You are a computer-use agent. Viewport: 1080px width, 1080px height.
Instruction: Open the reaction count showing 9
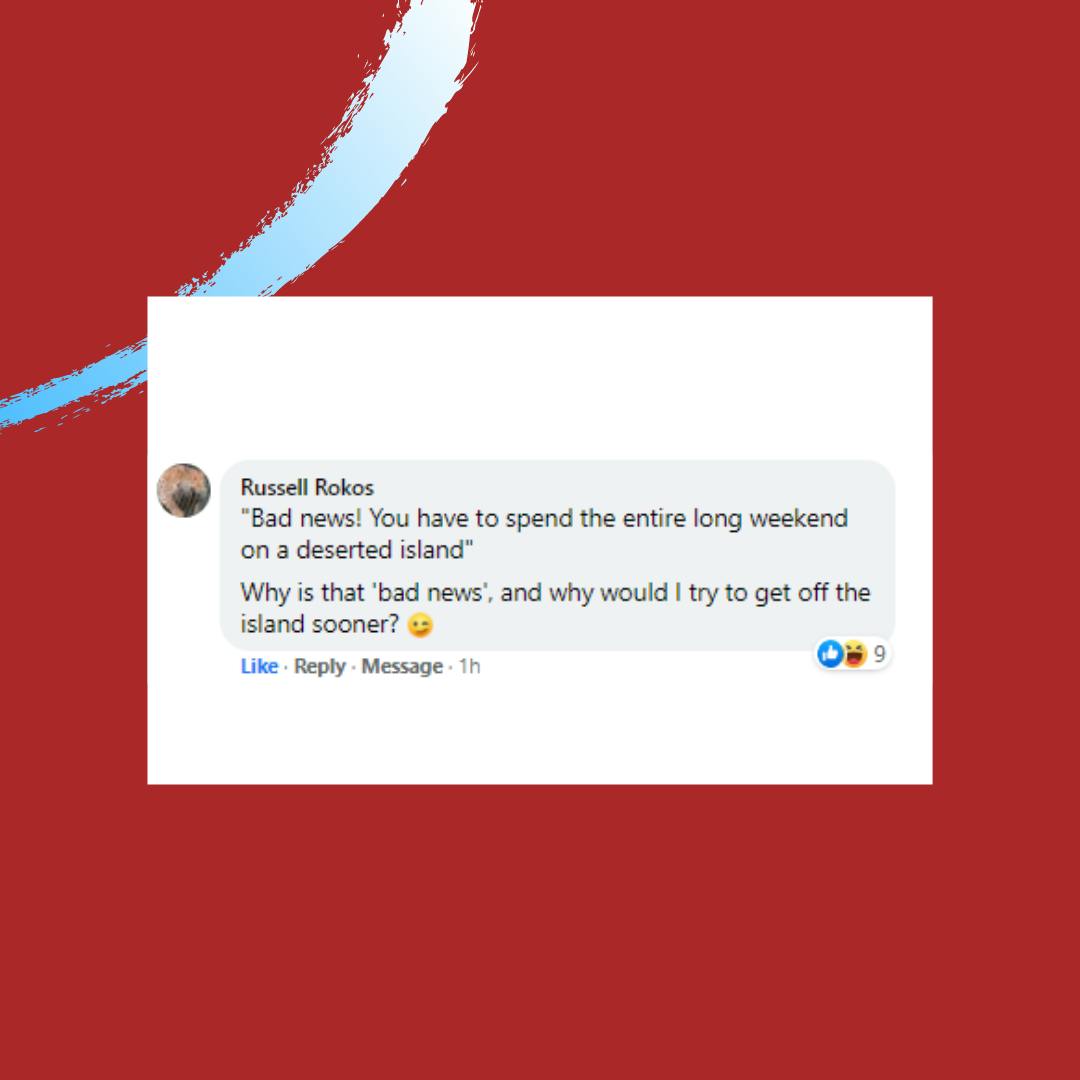879,654
